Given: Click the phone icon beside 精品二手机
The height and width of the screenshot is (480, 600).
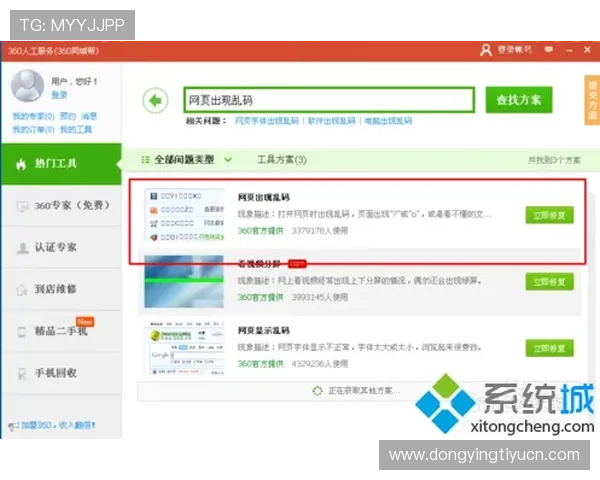Looking at the screenshot, I should [22, 332].
